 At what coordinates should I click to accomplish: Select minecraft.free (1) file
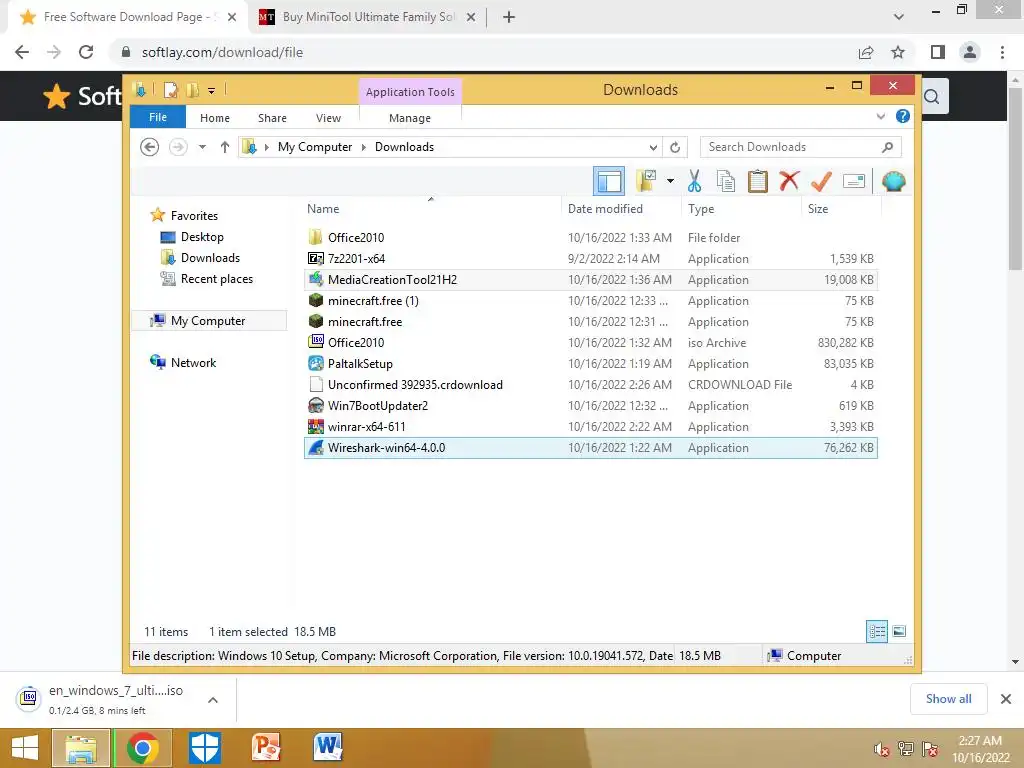pyautogui.click(x=590, y=300)
